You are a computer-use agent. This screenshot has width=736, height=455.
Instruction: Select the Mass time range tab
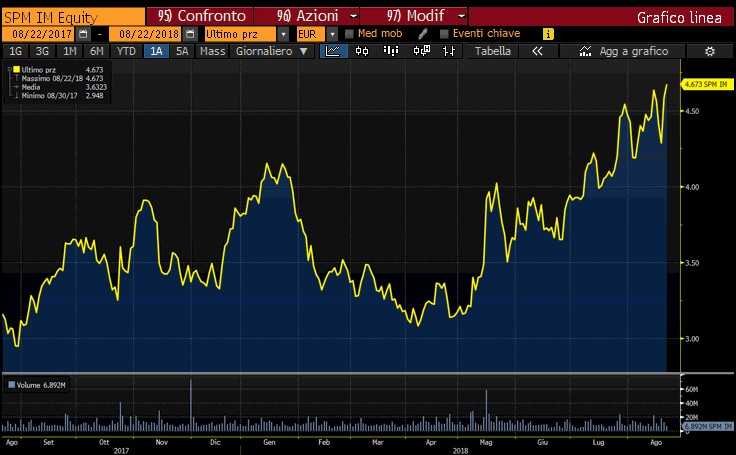213,51
